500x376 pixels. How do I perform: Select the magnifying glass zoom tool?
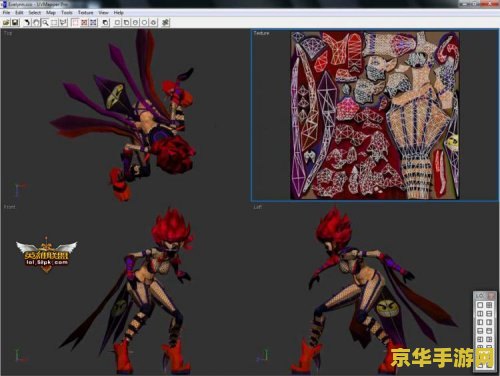click(x=45, y=23)
